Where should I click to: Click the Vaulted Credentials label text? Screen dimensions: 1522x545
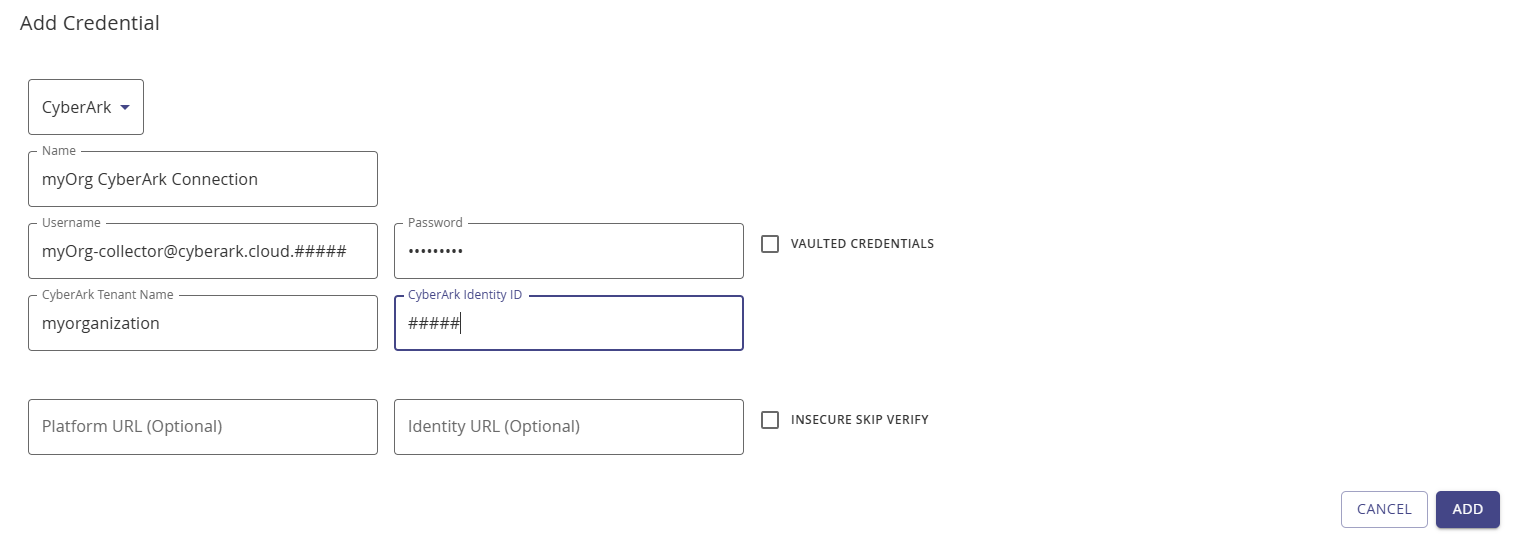862,244
